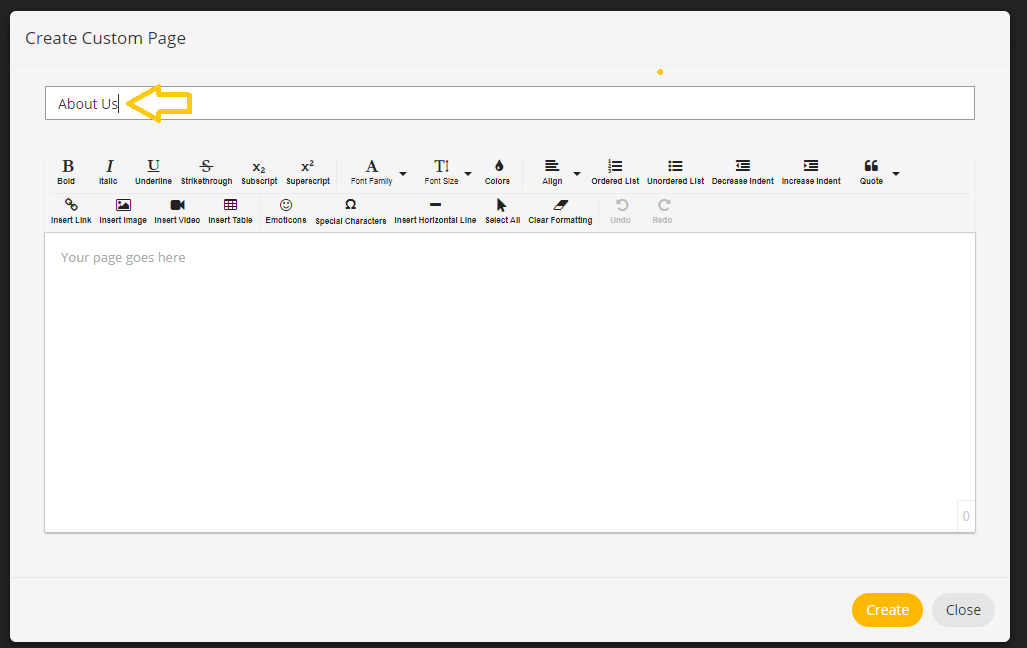Click Insert Table tool
The height and width of the screenshot is (648, 1027).
point(231,212)
